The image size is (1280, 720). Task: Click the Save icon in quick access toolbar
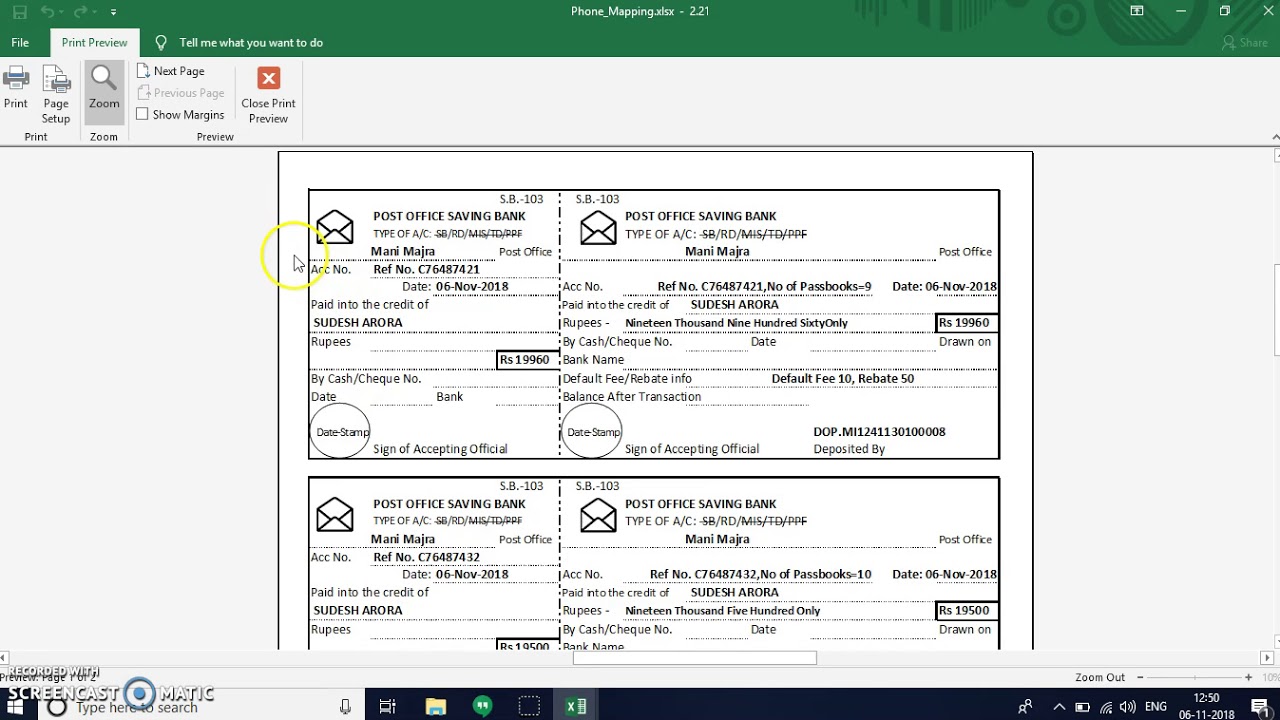pyautogui.click(x=18, y=12)
